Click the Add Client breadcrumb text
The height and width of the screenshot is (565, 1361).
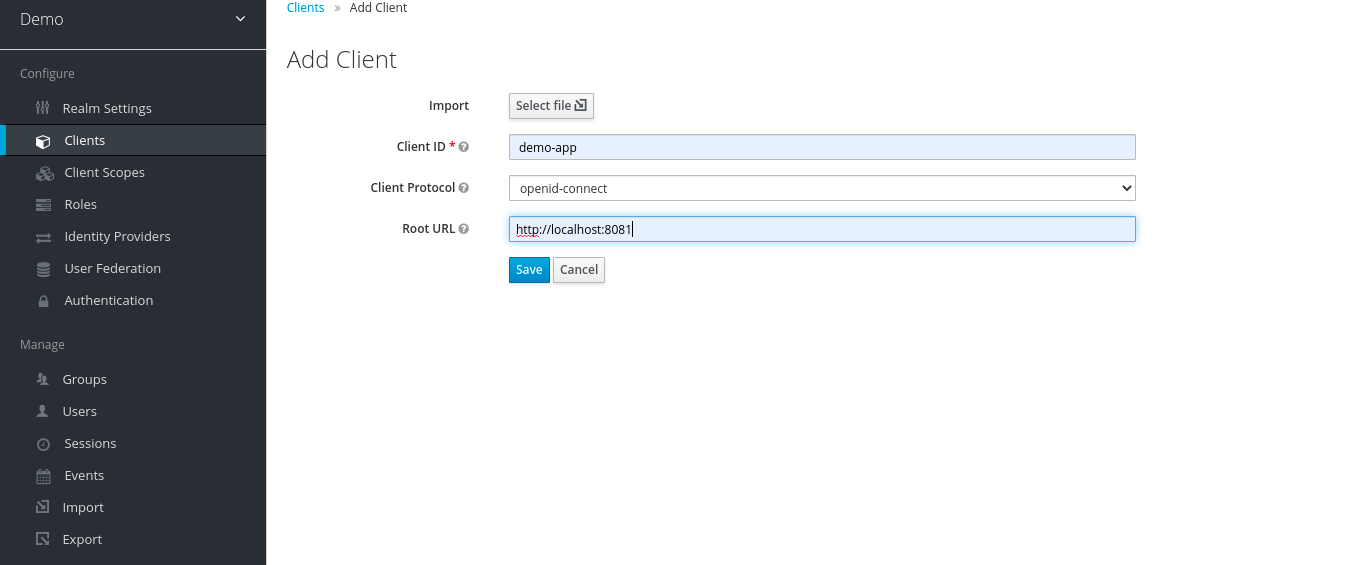(379, 8)
